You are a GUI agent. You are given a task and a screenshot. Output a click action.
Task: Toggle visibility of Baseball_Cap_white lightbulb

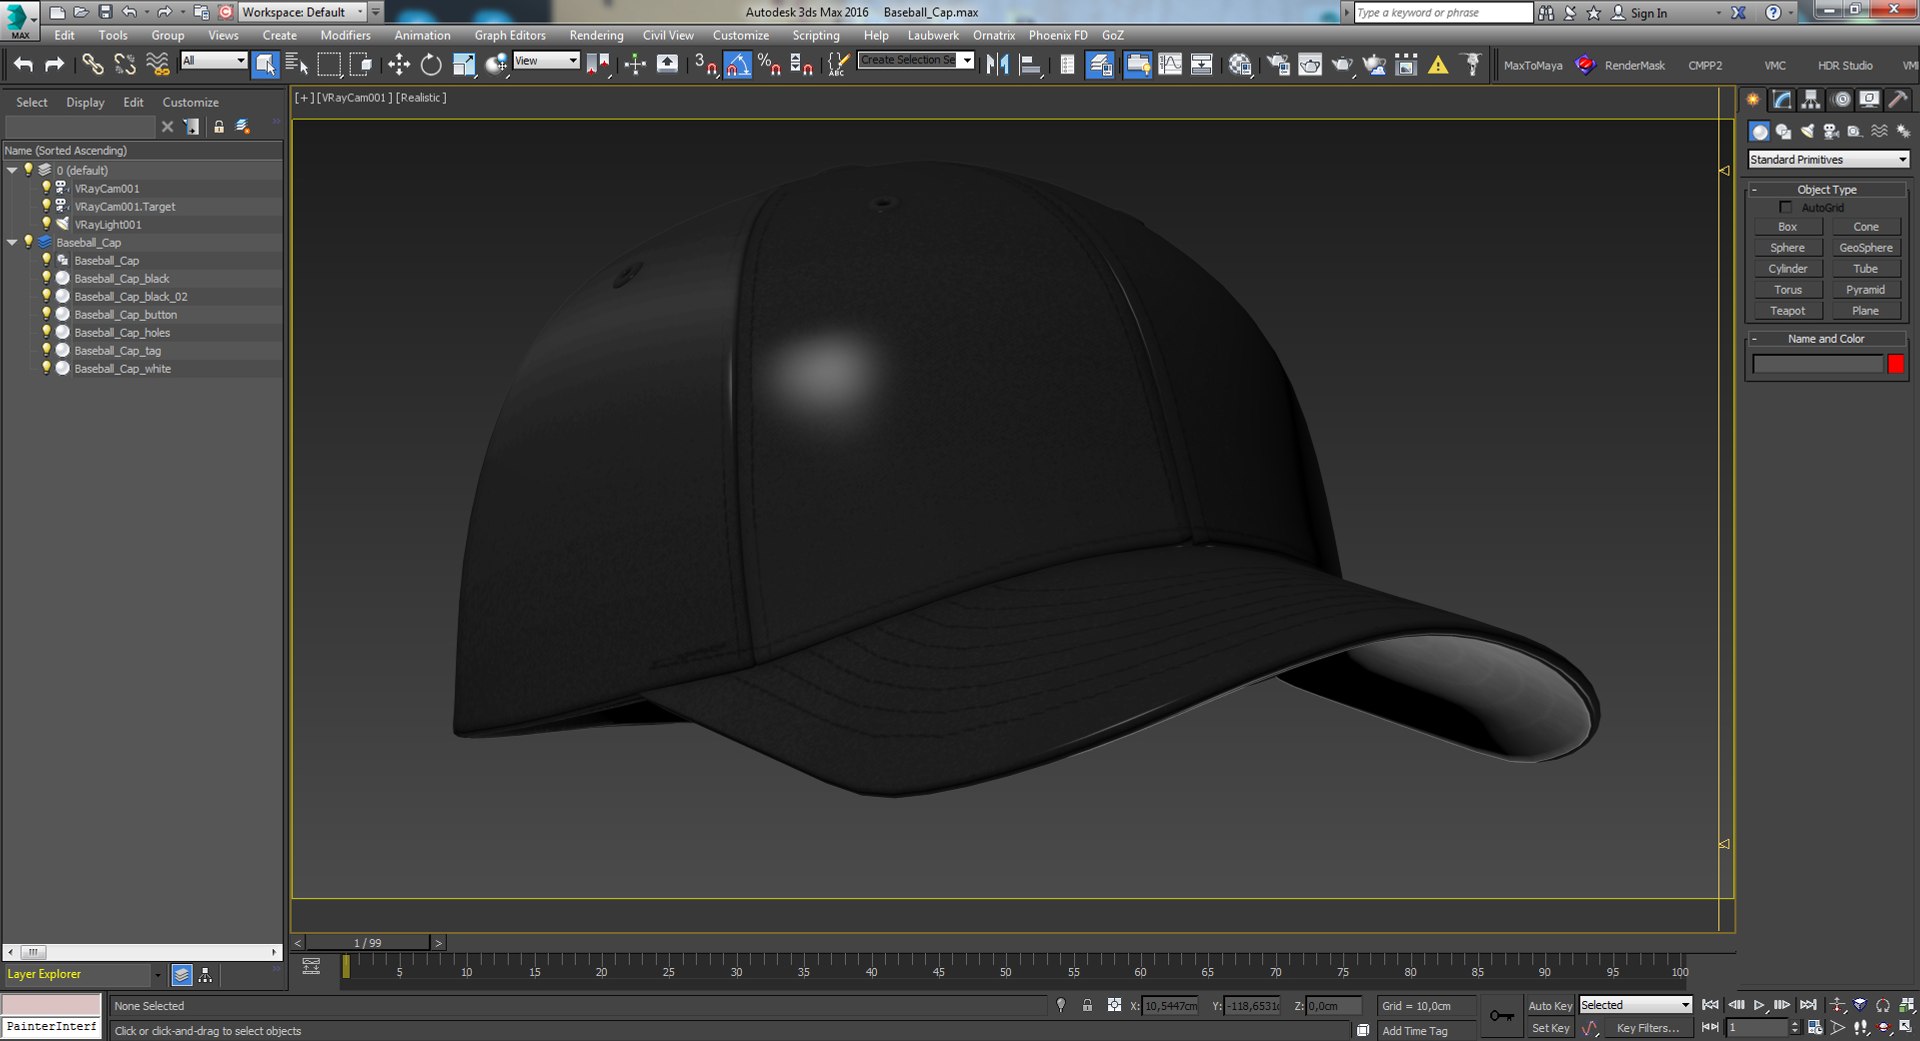click(46, 368)
